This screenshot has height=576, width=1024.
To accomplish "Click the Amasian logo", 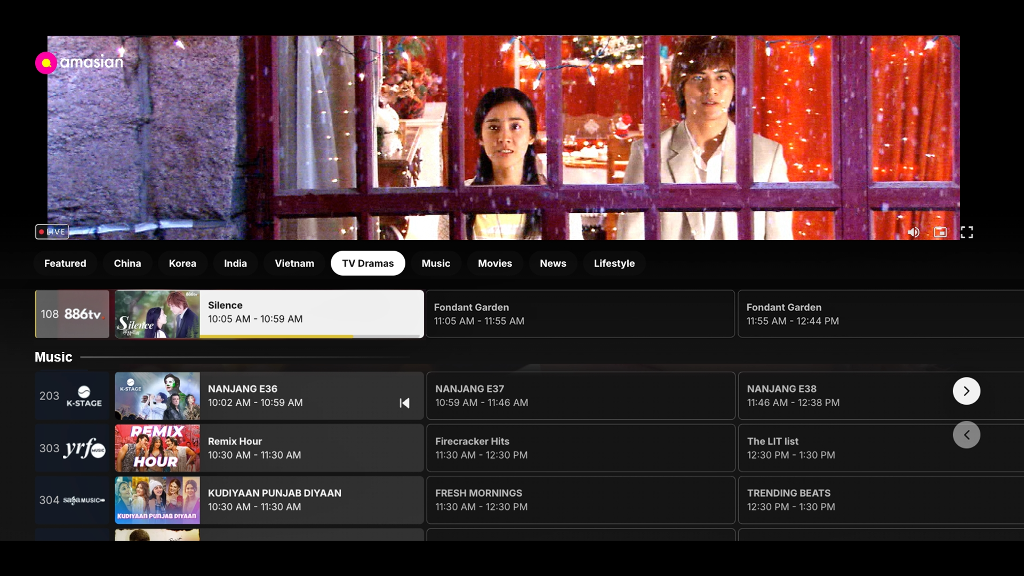I will (80, 63).
